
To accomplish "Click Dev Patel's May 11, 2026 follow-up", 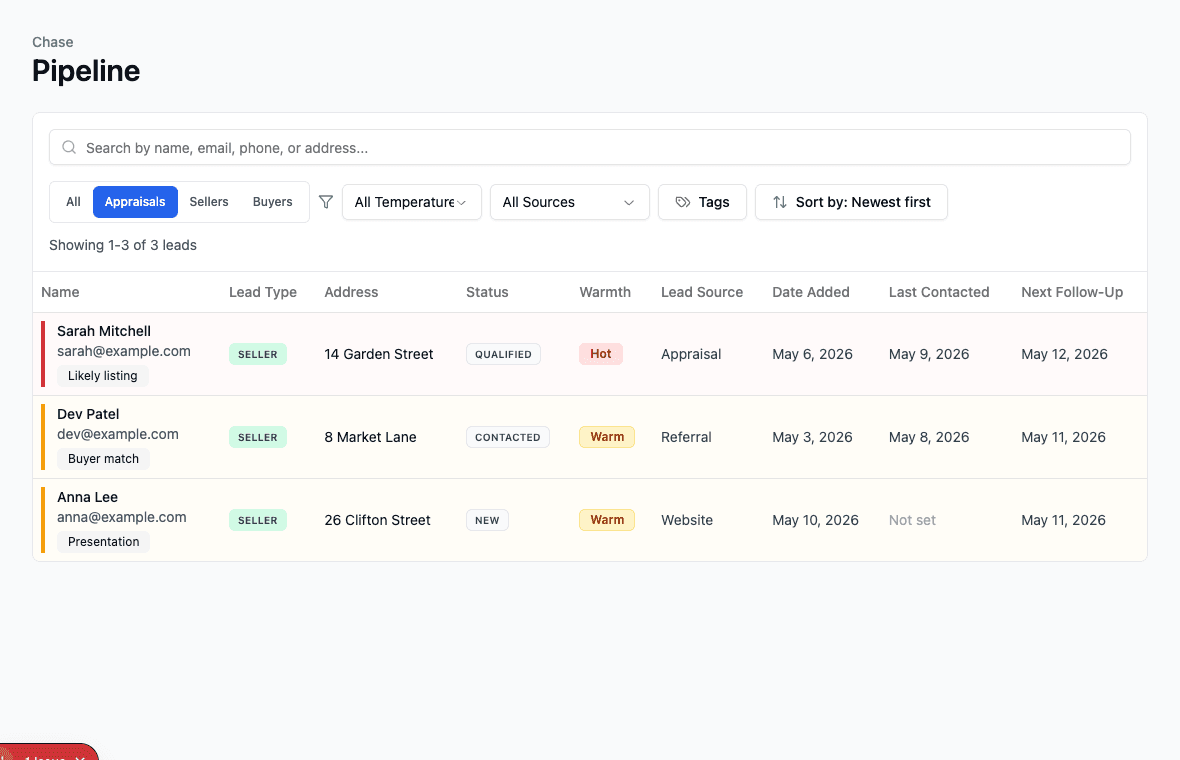I will (x=1063, y=437).
